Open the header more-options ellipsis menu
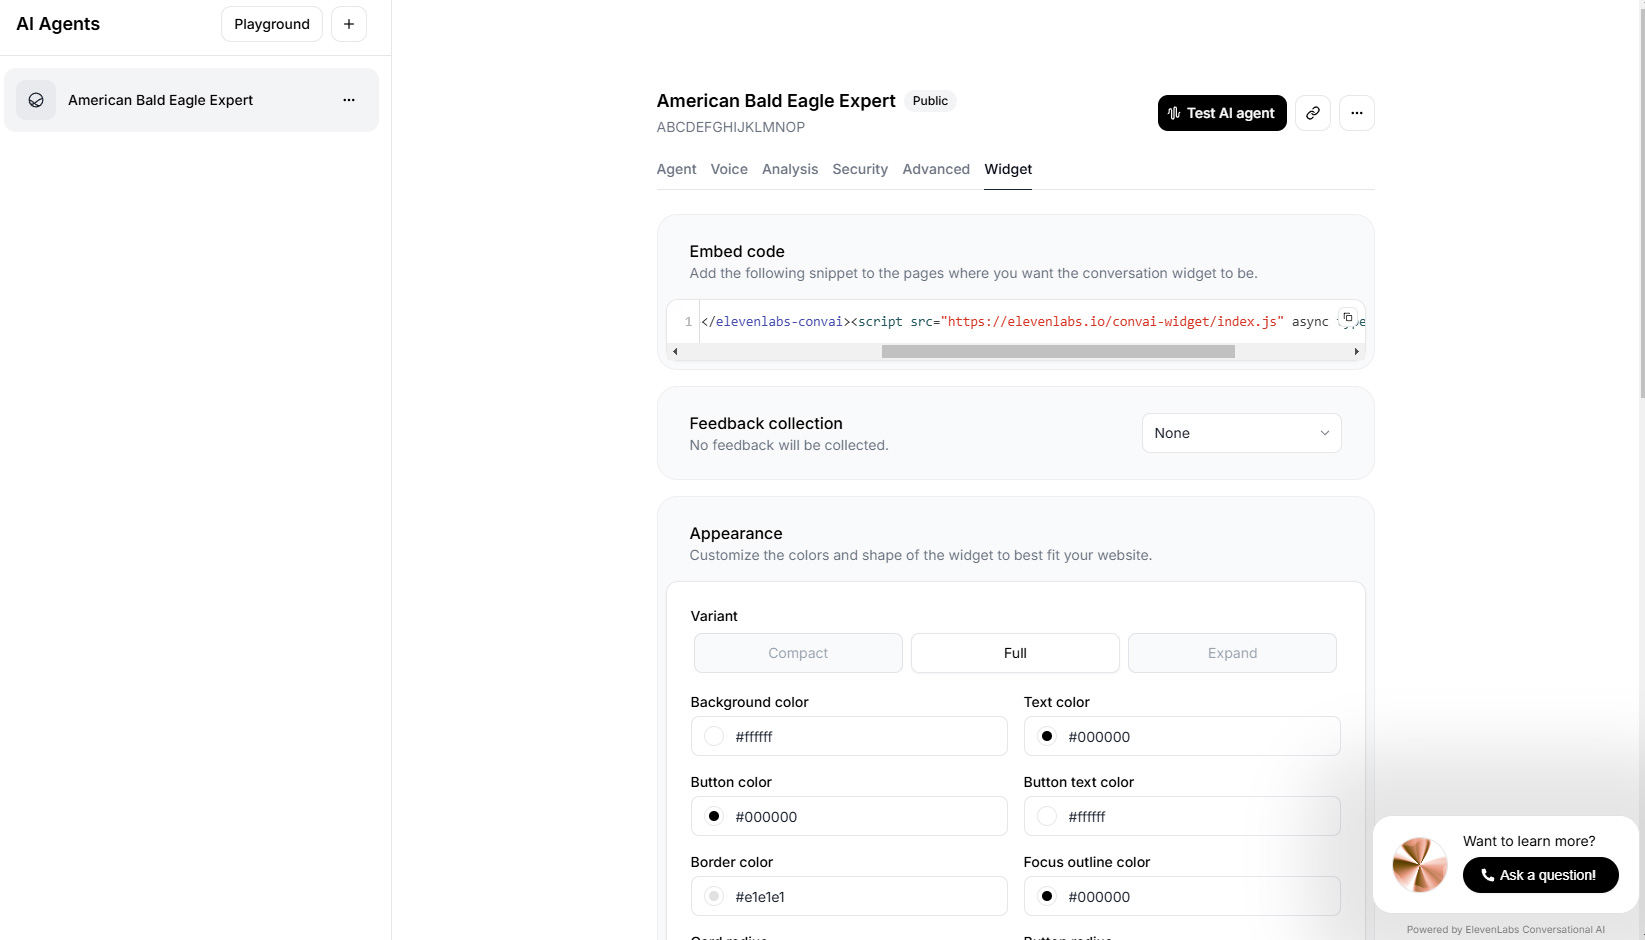1645x940 pixels. pos(1356,113)
